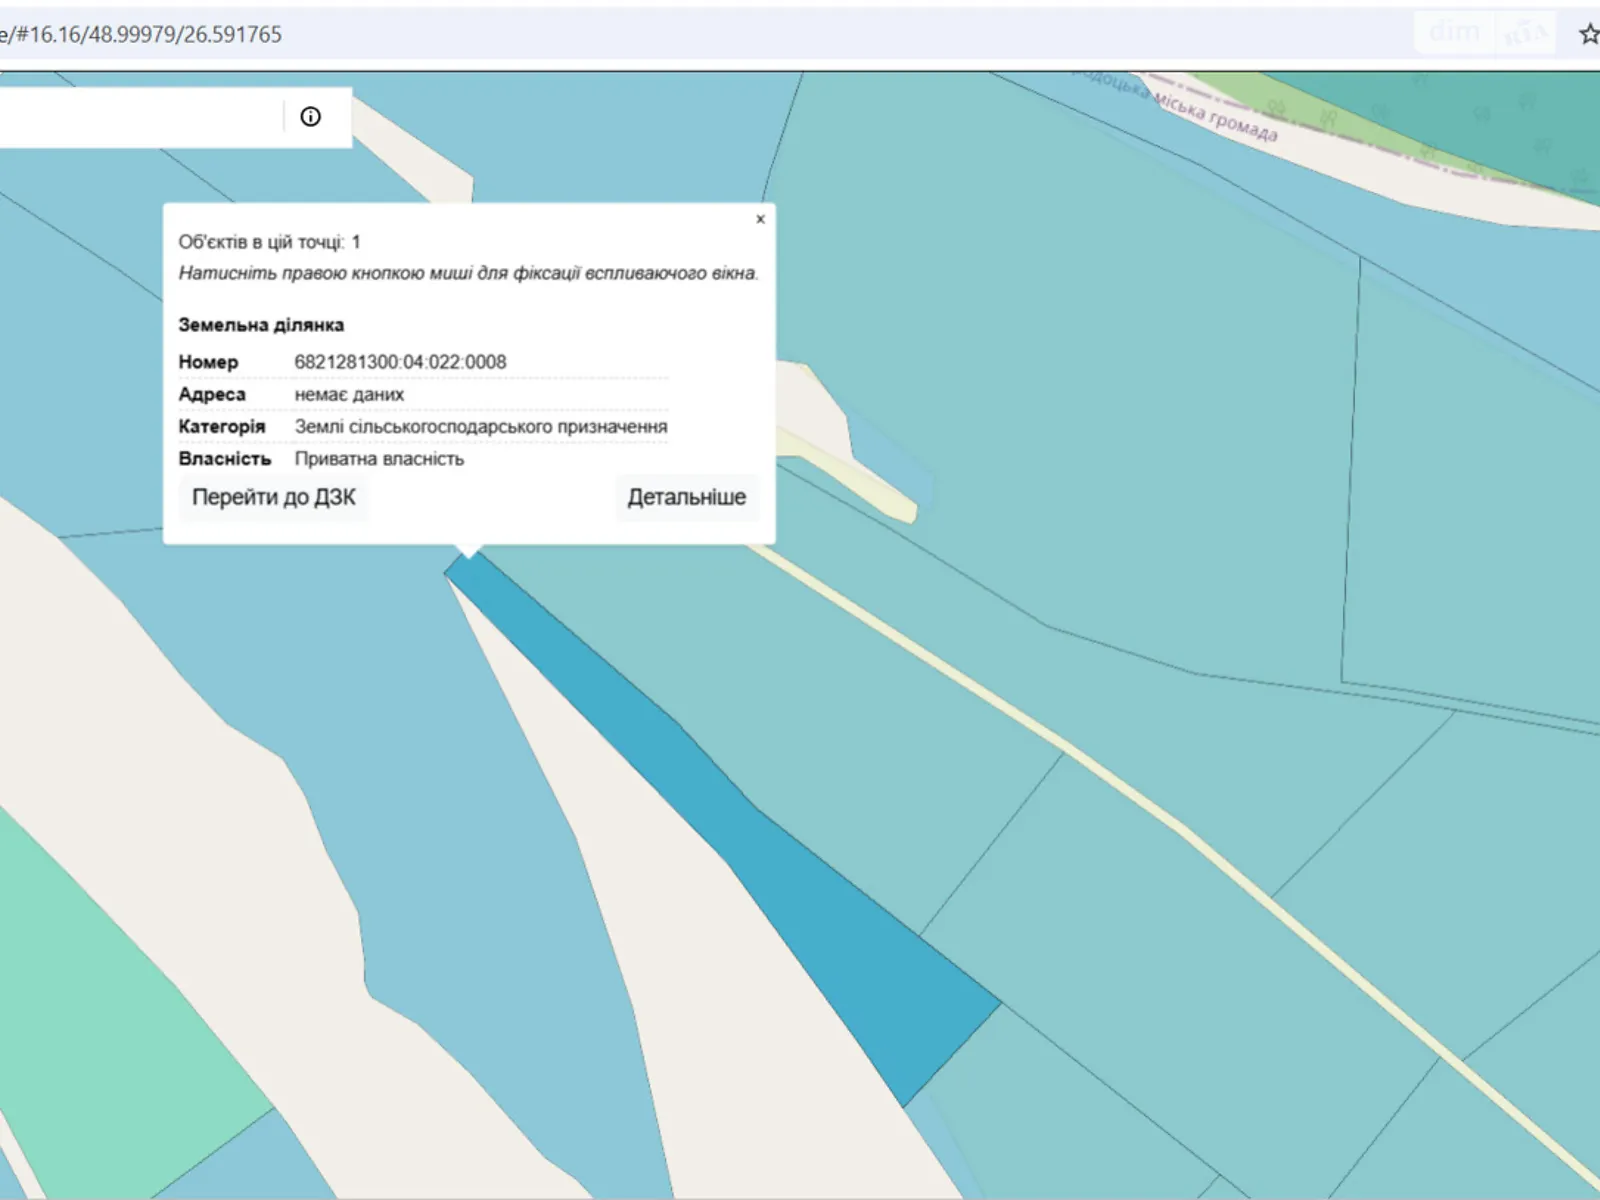This screenshot has width=1600, height=1200.
Task: Click the 'Перейти до ДЗК' button
Action: click(273, 498)
